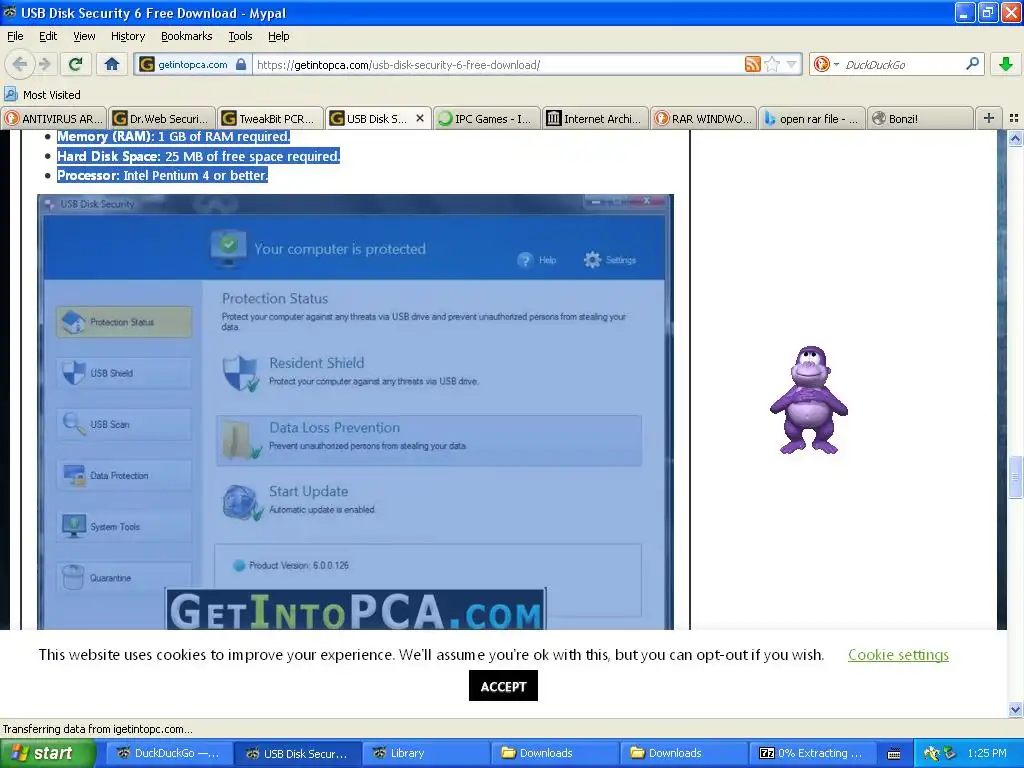This screenshot has width=1024, height=768.
Task: Open the File menu
Action: tap(15, 36)
